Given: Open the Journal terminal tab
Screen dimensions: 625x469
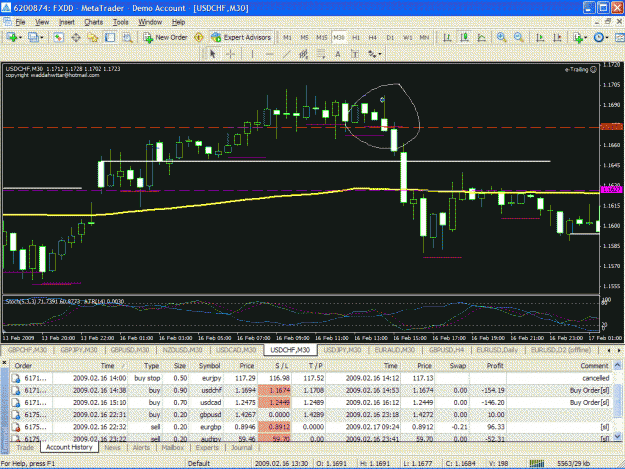Looking at the screenshot, I should (x=242, y=447).
